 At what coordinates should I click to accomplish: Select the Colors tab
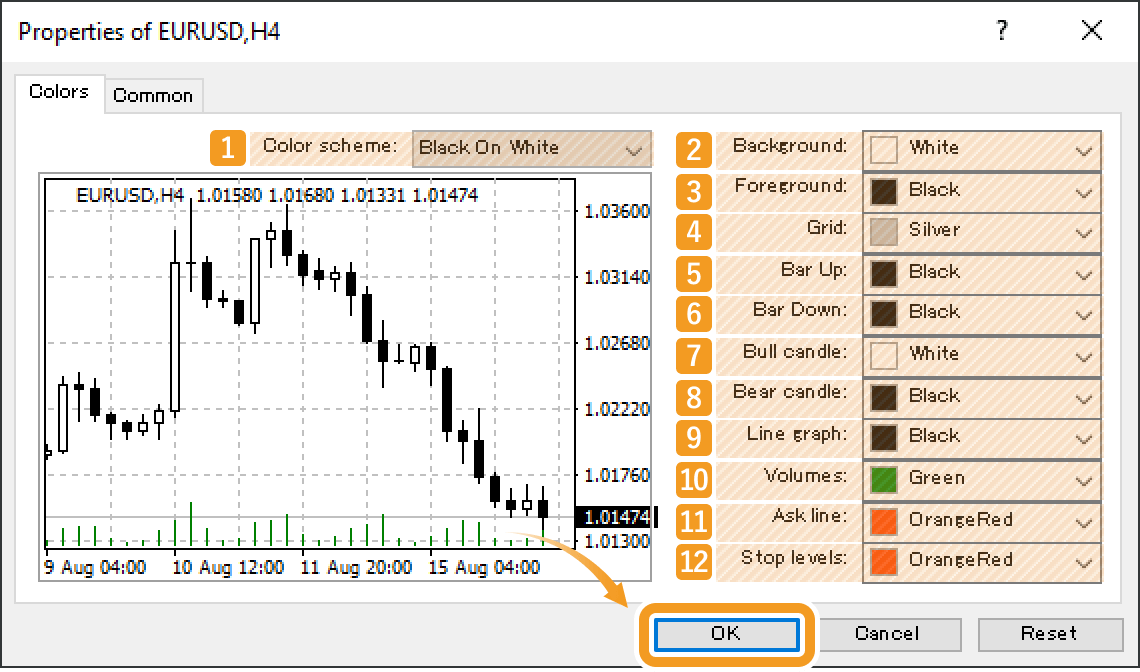pos(58,91)
